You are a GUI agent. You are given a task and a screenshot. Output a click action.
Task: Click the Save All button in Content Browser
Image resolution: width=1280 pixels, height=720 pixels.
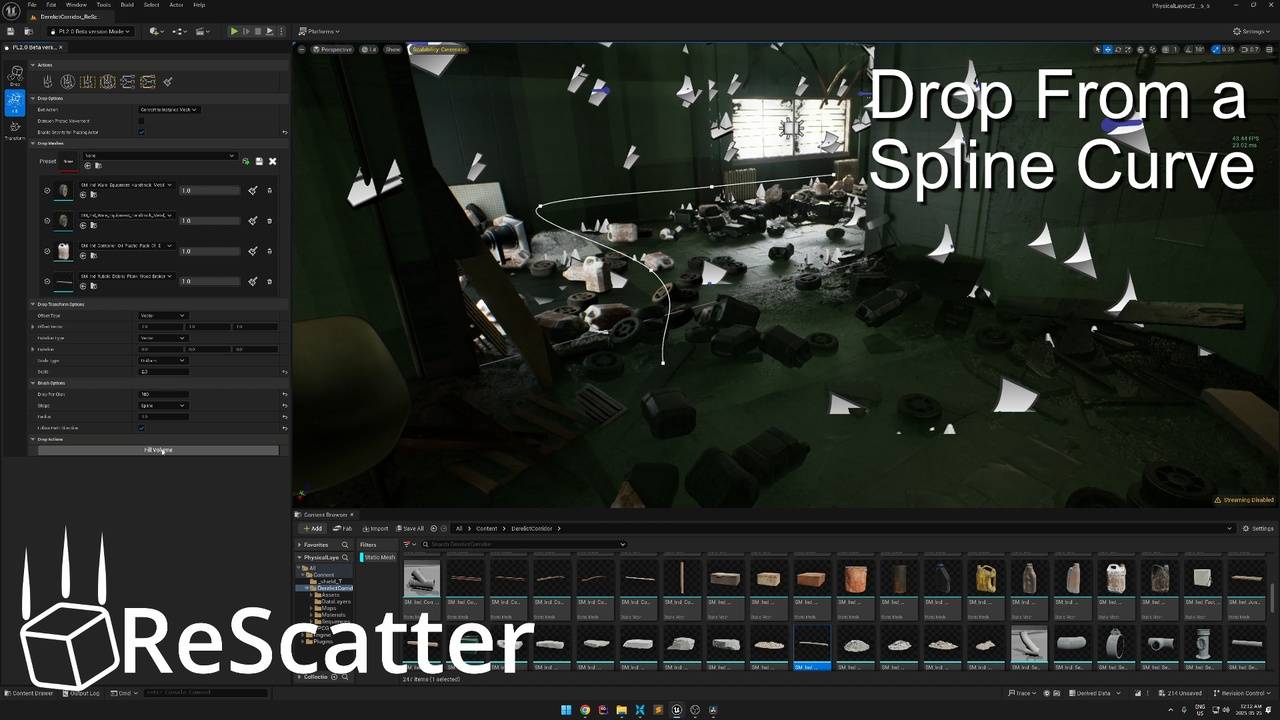point(410,528)
